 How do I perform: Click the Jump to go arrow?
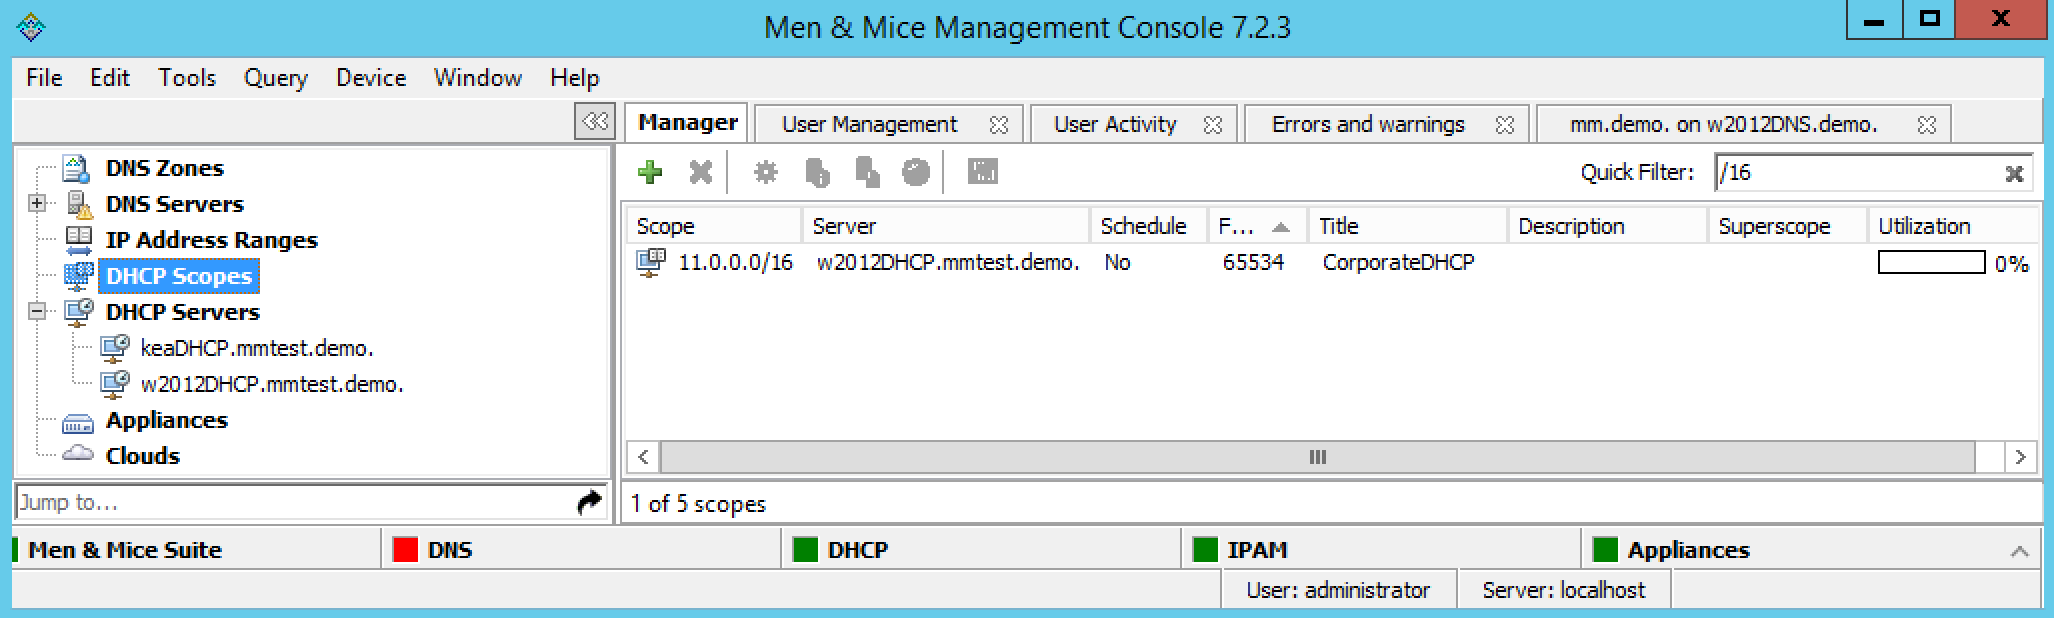(590, 502)
